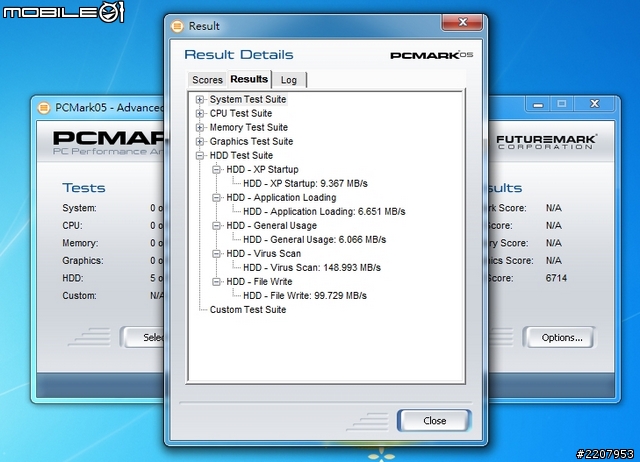
Task: Select the Graphics Test Suite row
Action: pos(251,142)
